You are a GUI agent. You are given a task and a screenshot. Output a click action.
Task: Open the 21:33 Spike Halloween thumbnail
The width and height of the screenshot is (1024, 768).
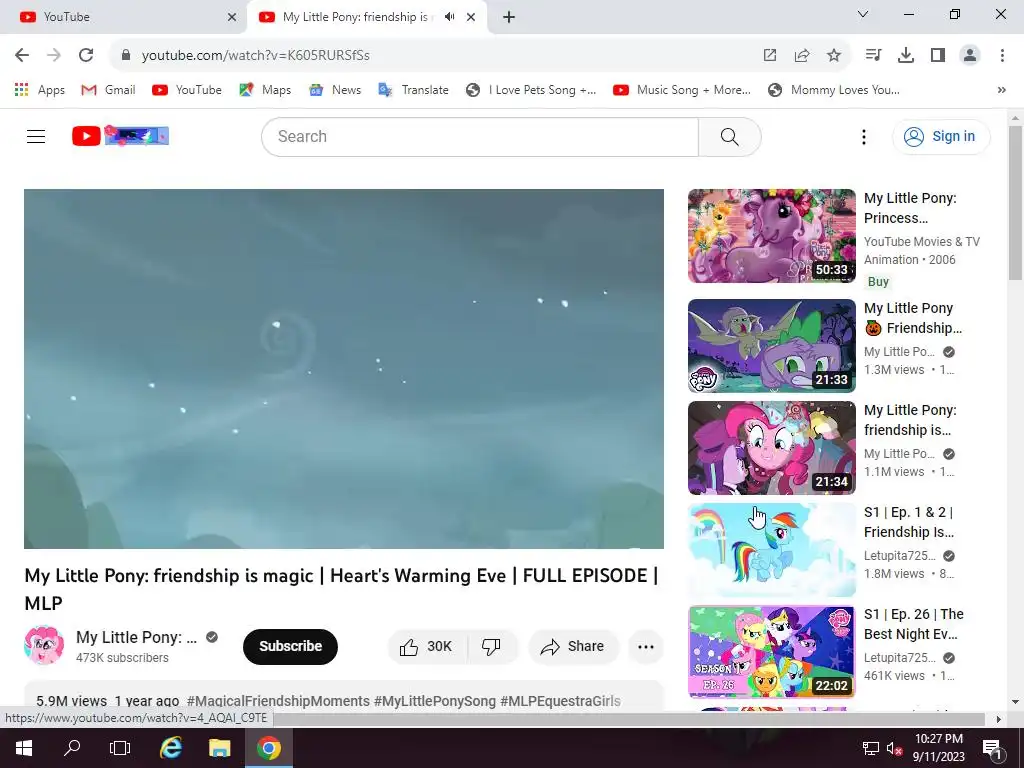pos(771,345)
